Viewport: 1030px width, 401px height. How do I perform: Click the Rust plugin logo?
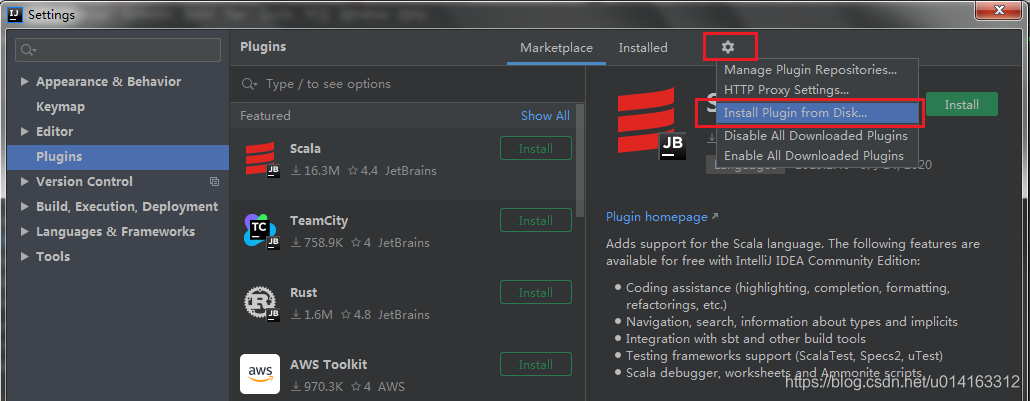point(261,303)
